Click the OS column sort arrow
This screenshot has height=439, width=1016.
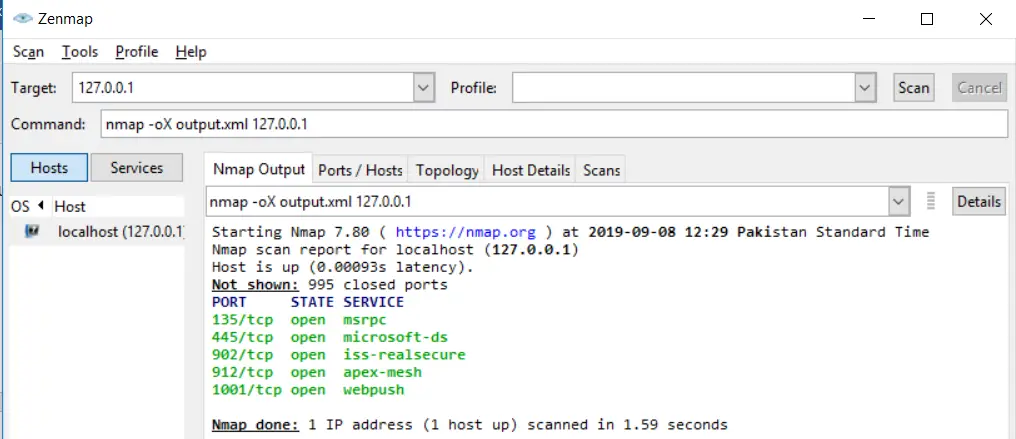coord(40,206)
